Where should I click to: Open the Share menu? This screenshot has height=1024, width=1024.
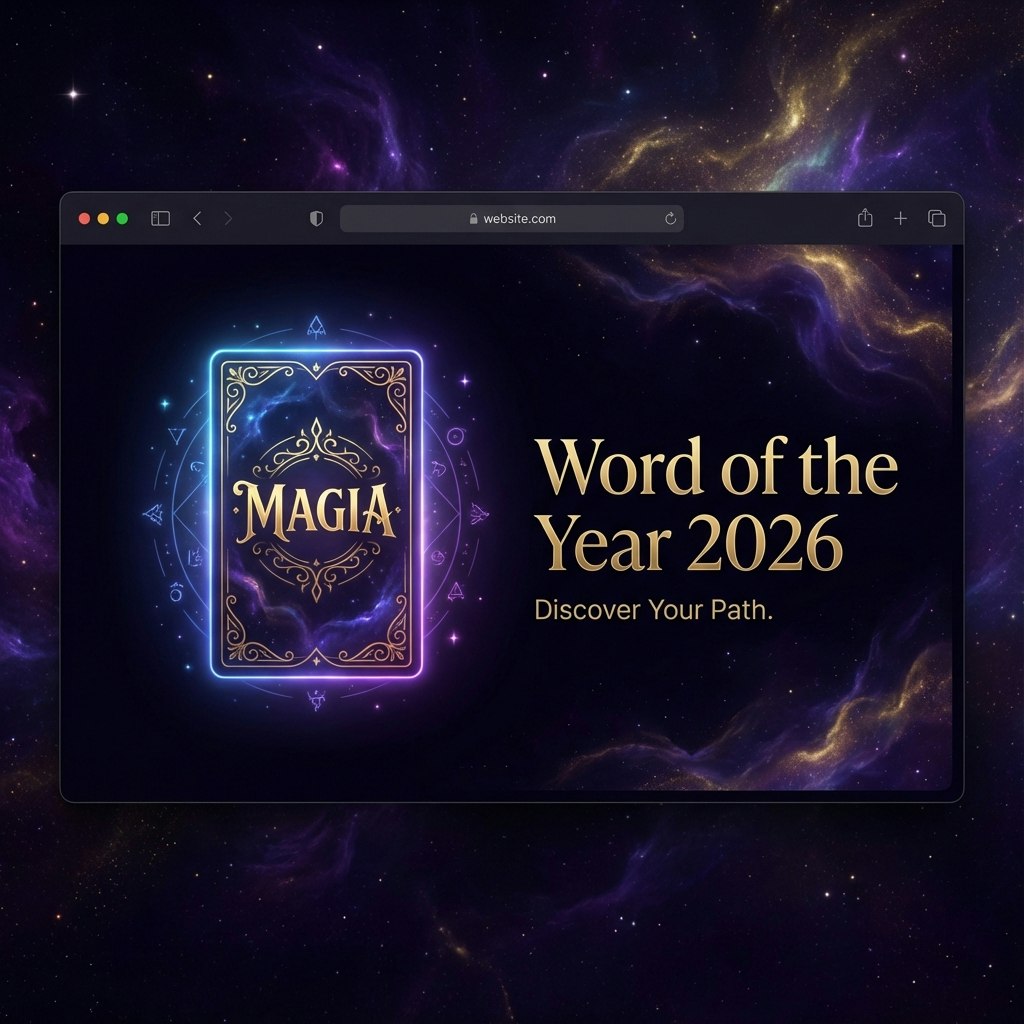click(865, 218)
